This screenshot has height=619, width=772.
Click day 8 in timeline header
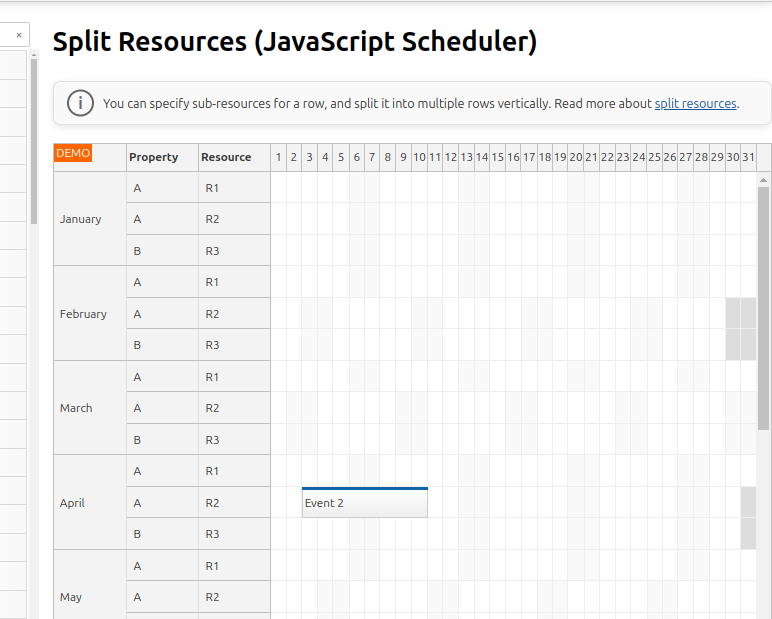click(x=387, y=157)
